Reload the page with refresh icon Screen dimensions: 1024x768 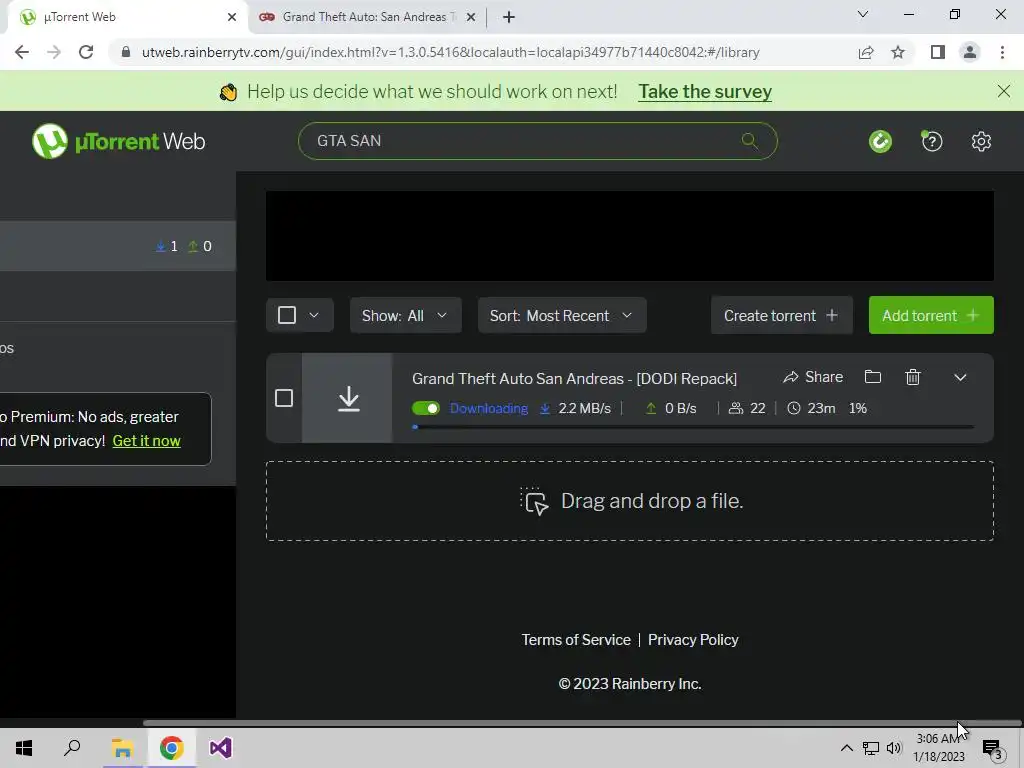pyautogui.click(x=86, y=52)
